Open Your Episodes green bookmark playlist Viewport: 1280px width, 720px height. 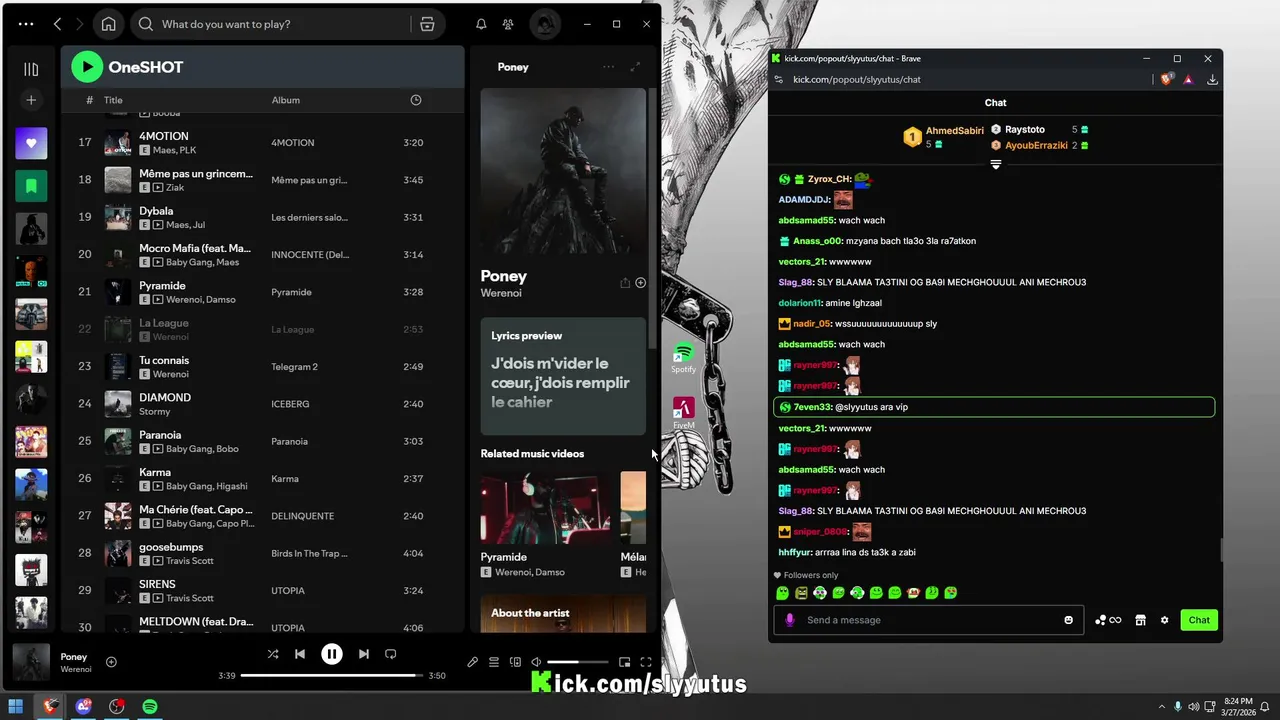click(x=31, y=186)
